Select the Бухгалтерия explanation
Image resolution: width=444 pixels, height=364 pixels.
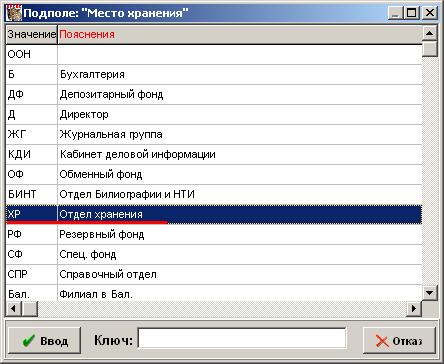[x=92, y=74]
